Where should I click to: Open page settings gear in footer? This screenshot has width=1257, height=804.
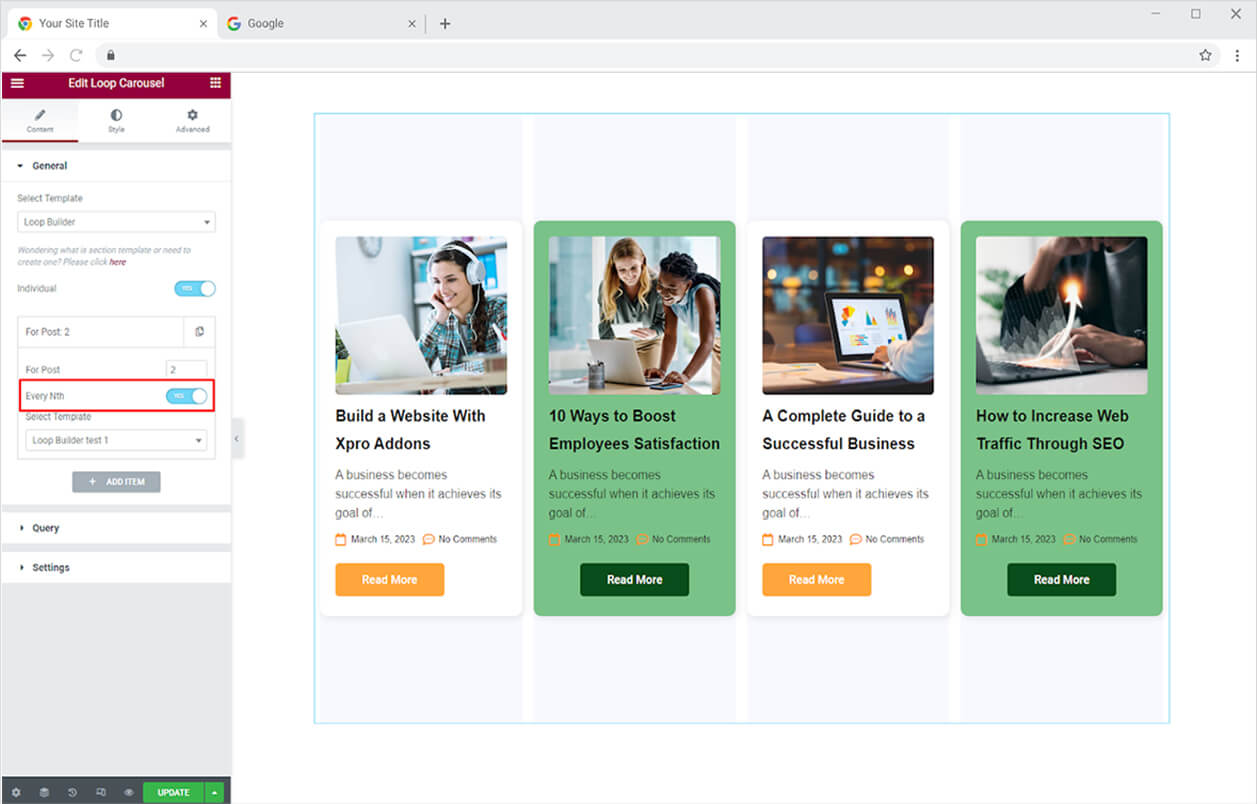(16, 792)
